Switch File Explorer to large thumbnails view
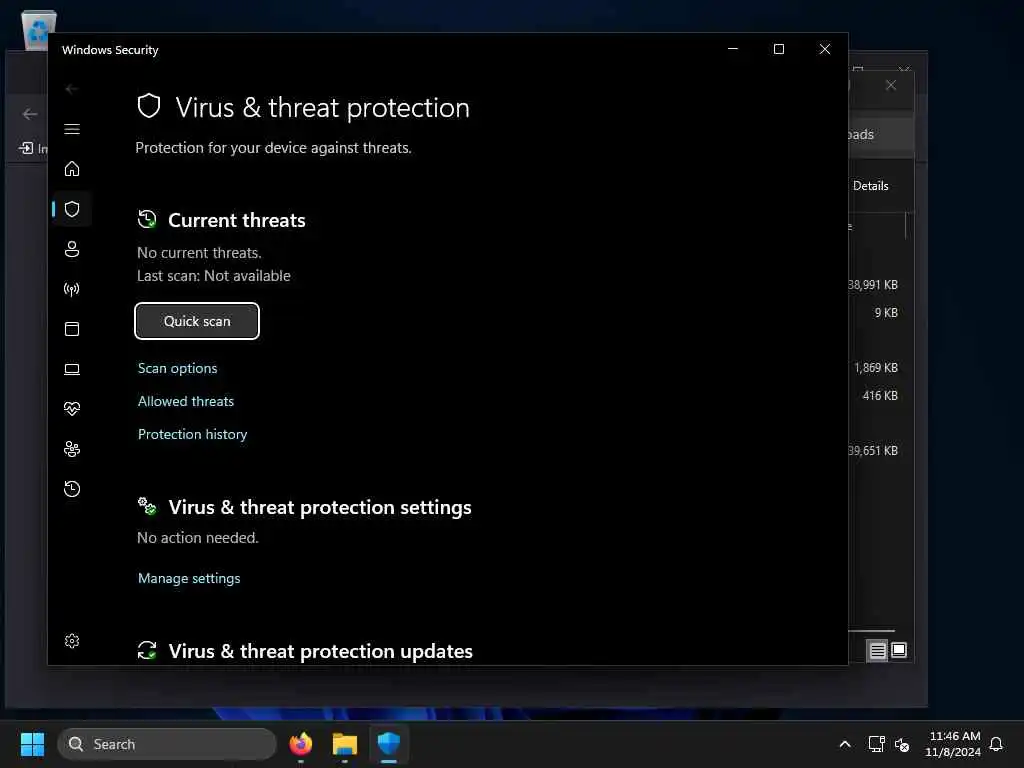Viewport: 1024px width, 768px height. pyautogui.click(x=899, y=650)
